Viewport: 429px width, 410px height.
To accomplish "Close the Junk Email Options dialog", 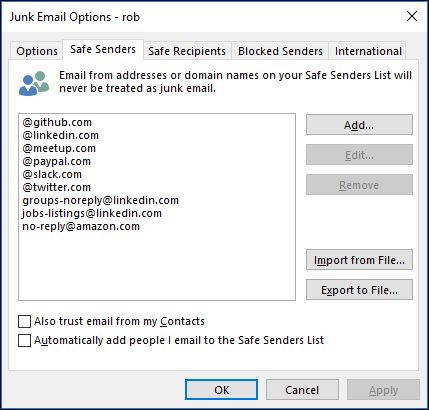I will [412, 16].
